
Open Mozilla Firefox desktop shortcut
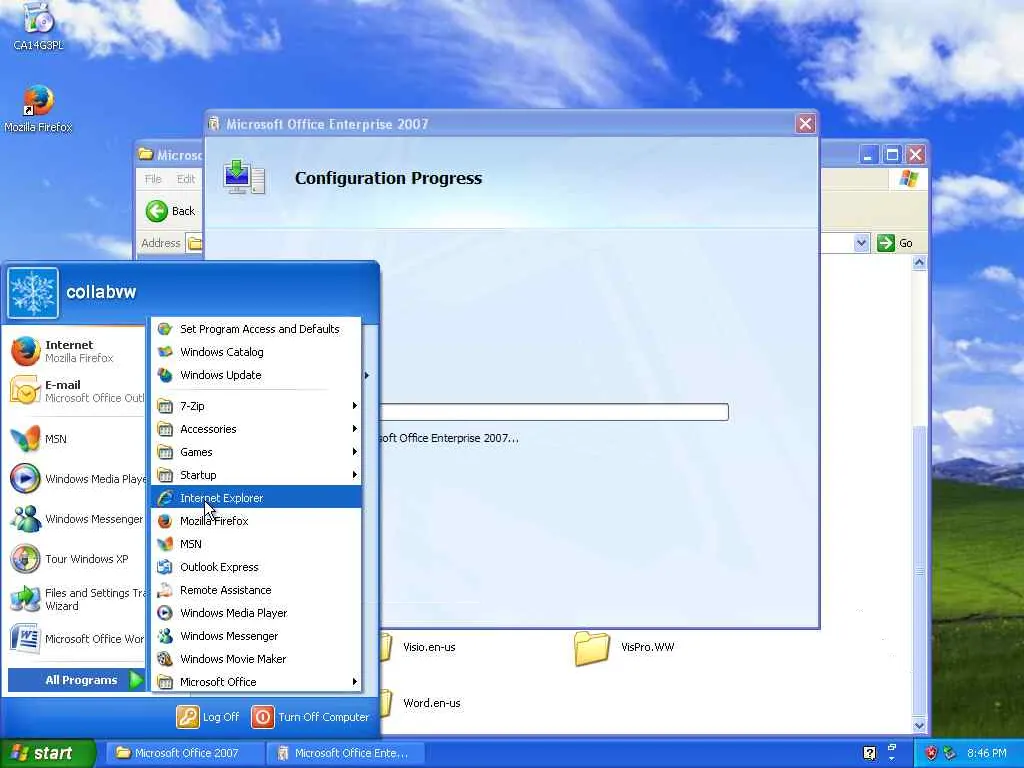coord(38,109)
